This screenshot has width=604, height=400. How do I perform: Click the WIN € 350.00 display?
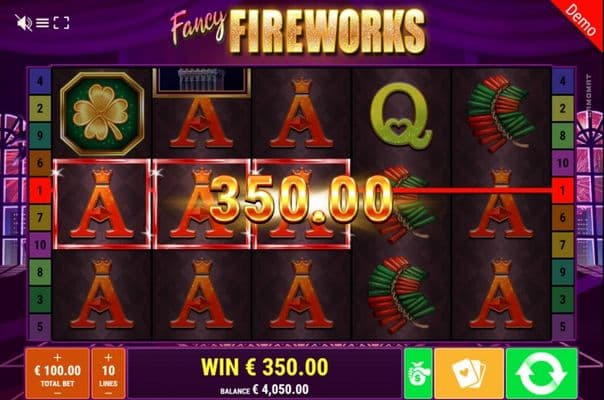265,366
